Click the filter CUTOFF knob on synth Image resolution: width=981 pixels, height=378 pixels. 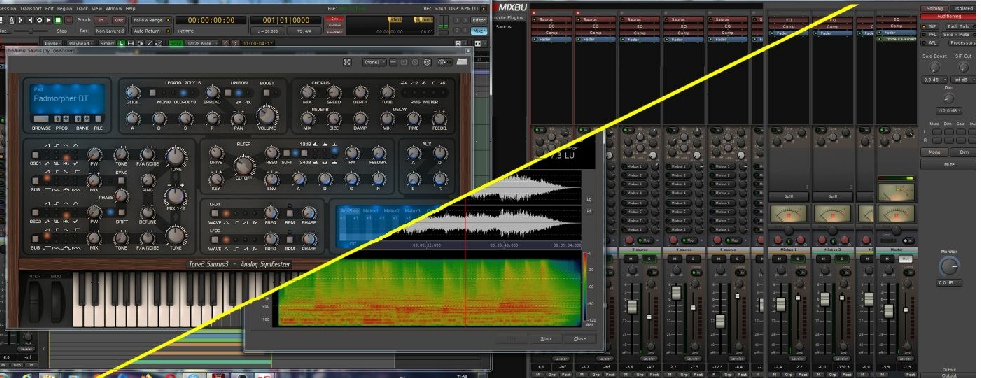pos(244,165)
